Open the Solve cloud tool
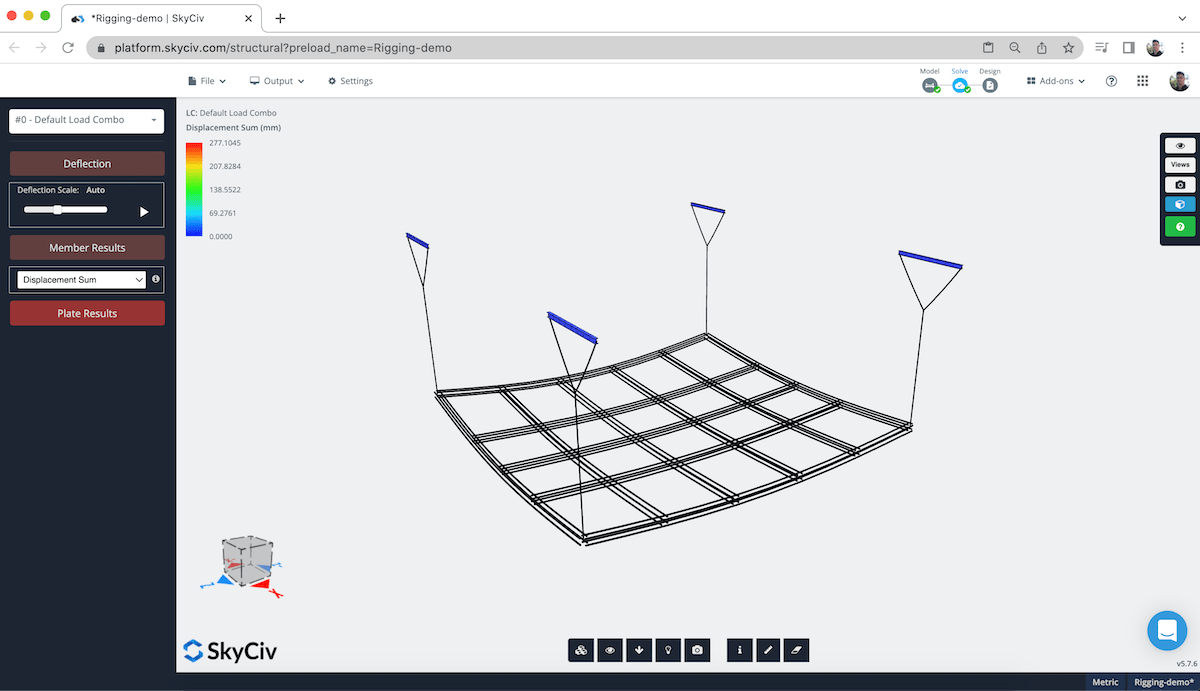The height and width of the screenshot is (691, 1200). click(x=960, y=85)
